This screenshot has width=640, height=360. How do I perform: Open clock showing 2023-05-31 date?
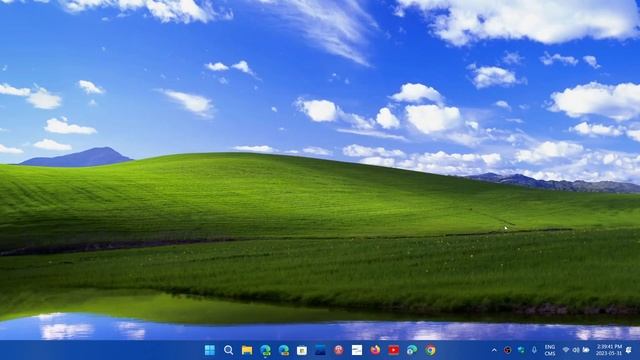pyautogui.click(x=609, y=350)
